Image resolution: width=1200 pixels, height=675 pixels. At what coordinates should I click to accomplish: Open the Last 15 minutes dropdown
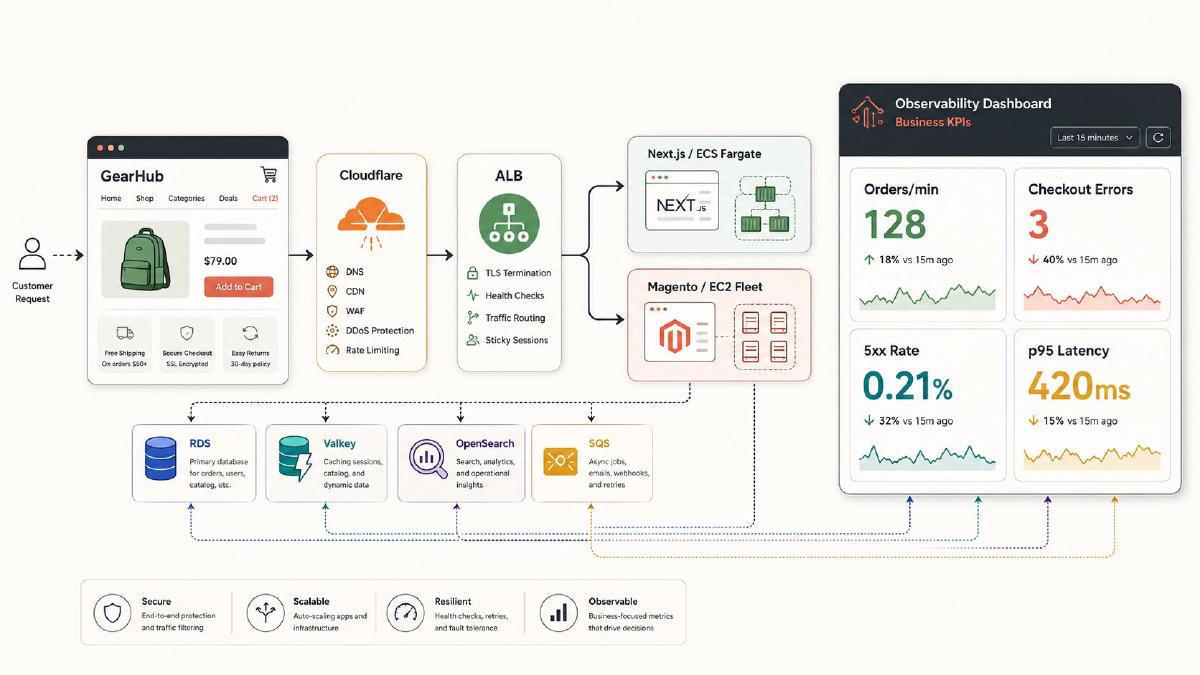coord(1095,137)
